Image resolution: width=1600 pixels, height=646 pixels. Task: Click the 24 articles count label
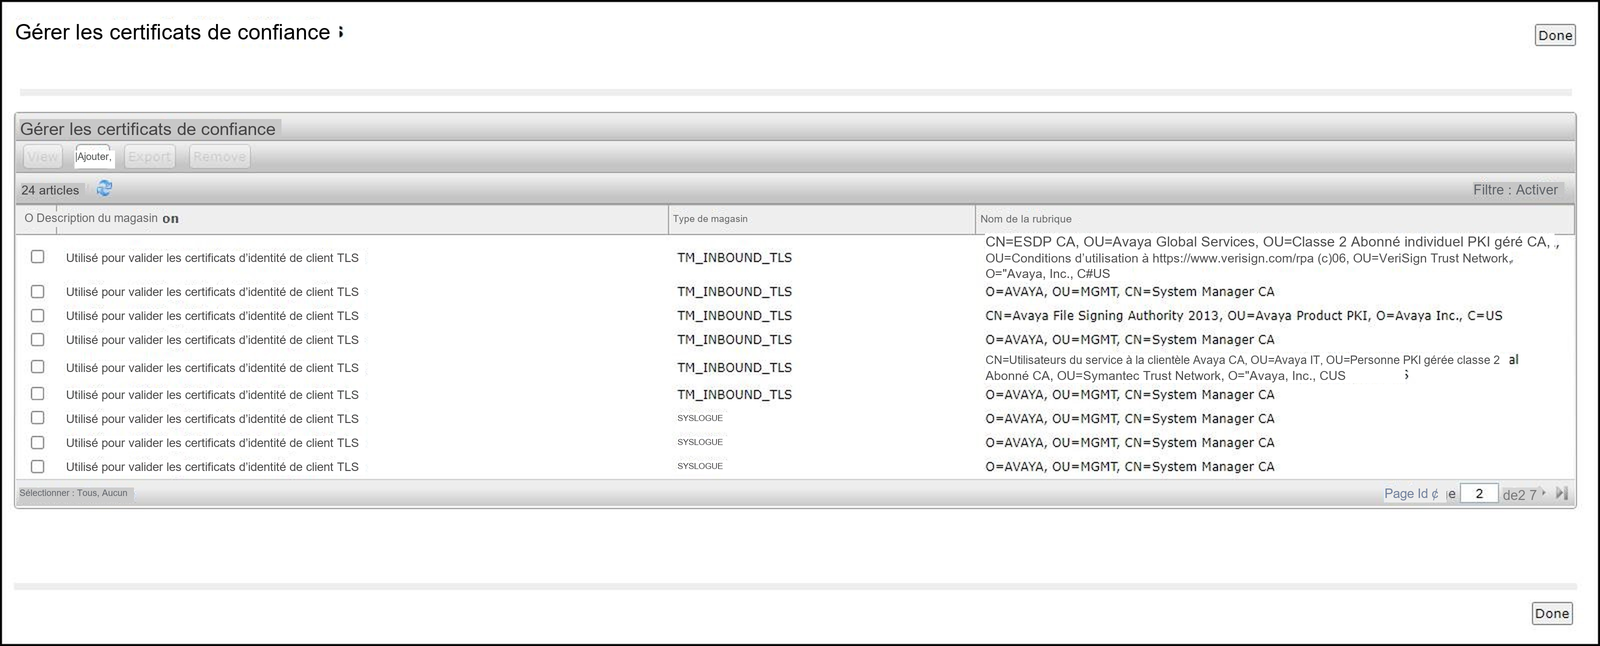coord(50,190)
